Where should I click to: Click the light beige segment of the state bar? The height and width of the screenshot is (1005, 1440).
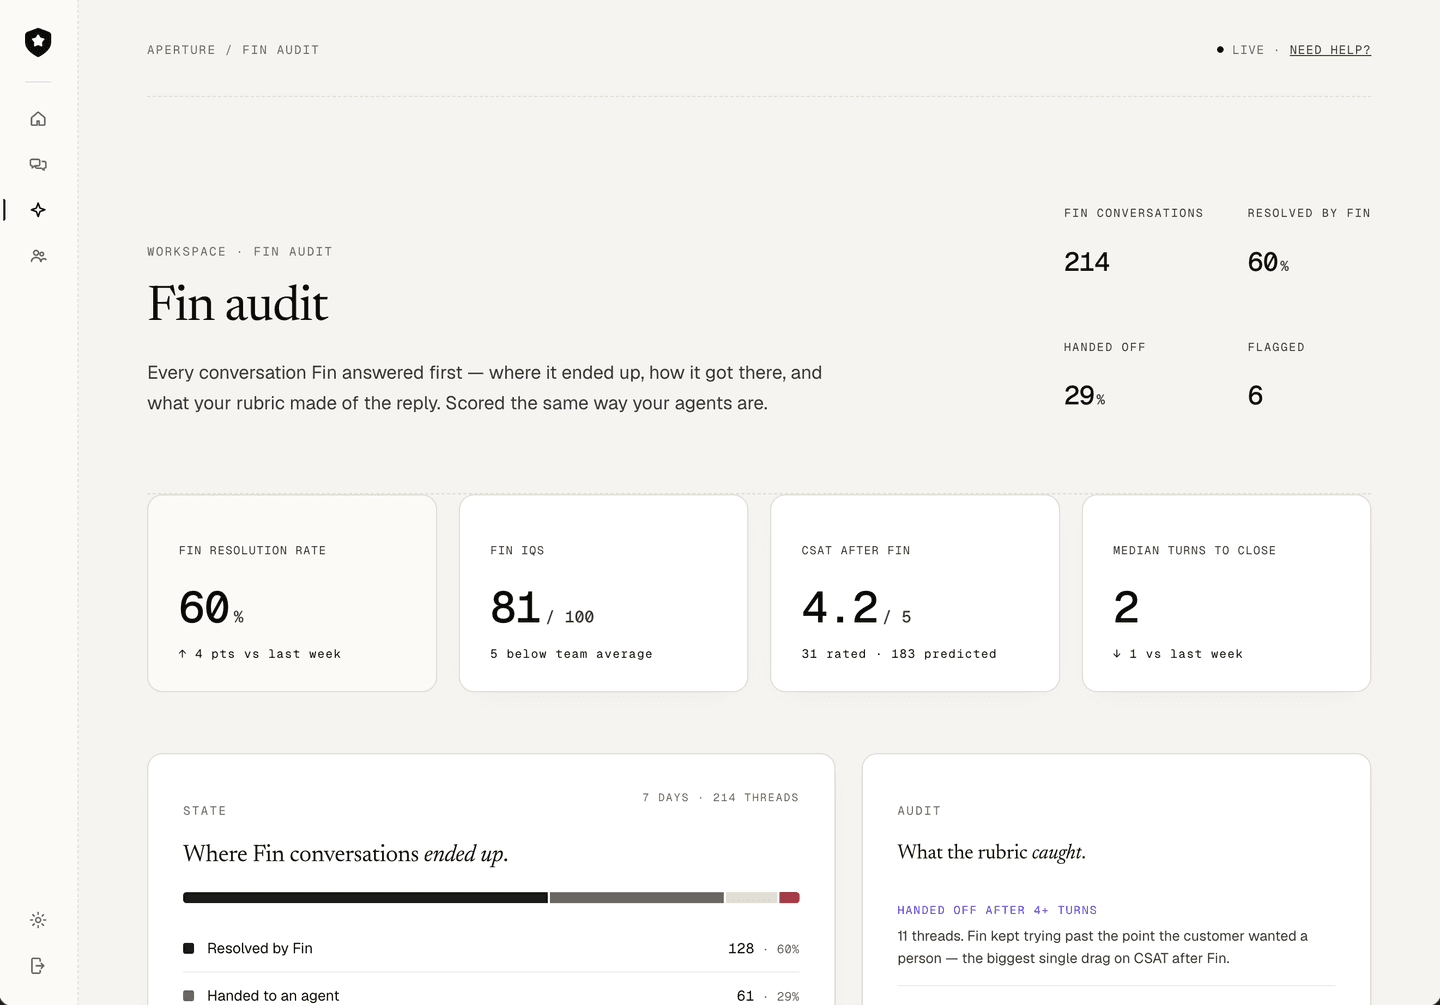click(x=752, y=898)
